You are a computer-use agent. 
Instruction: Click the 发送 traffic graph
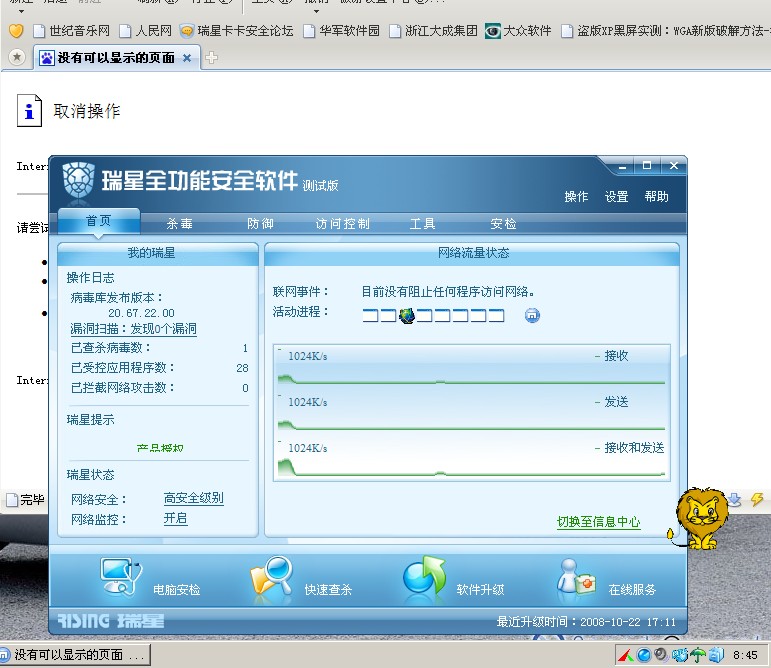[472, 412]
